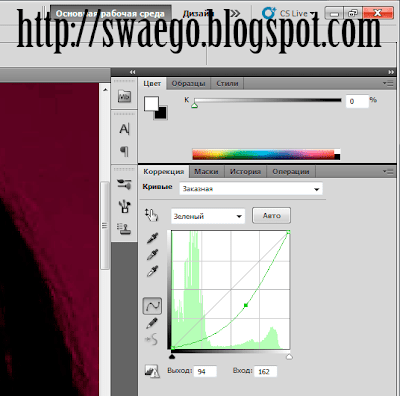Viewport: 400px width, 396px height.
Task: Click the canvas scroll up arrow
Action: [105, 90]
